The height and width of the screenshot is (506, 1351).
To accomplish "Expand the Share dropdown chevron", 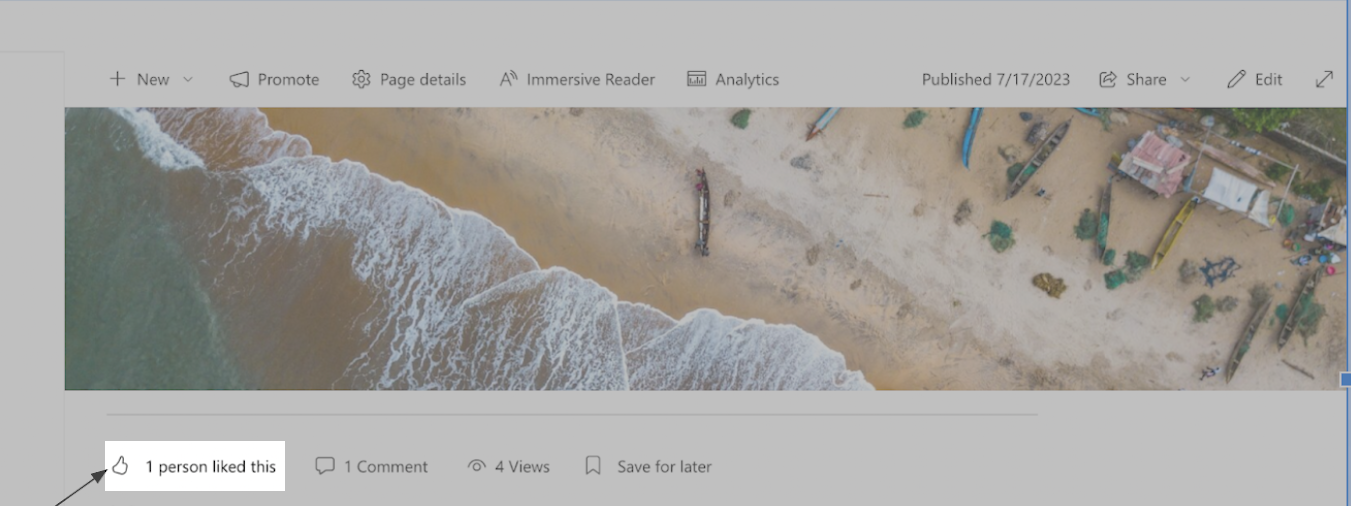I will pos(1186,79).
